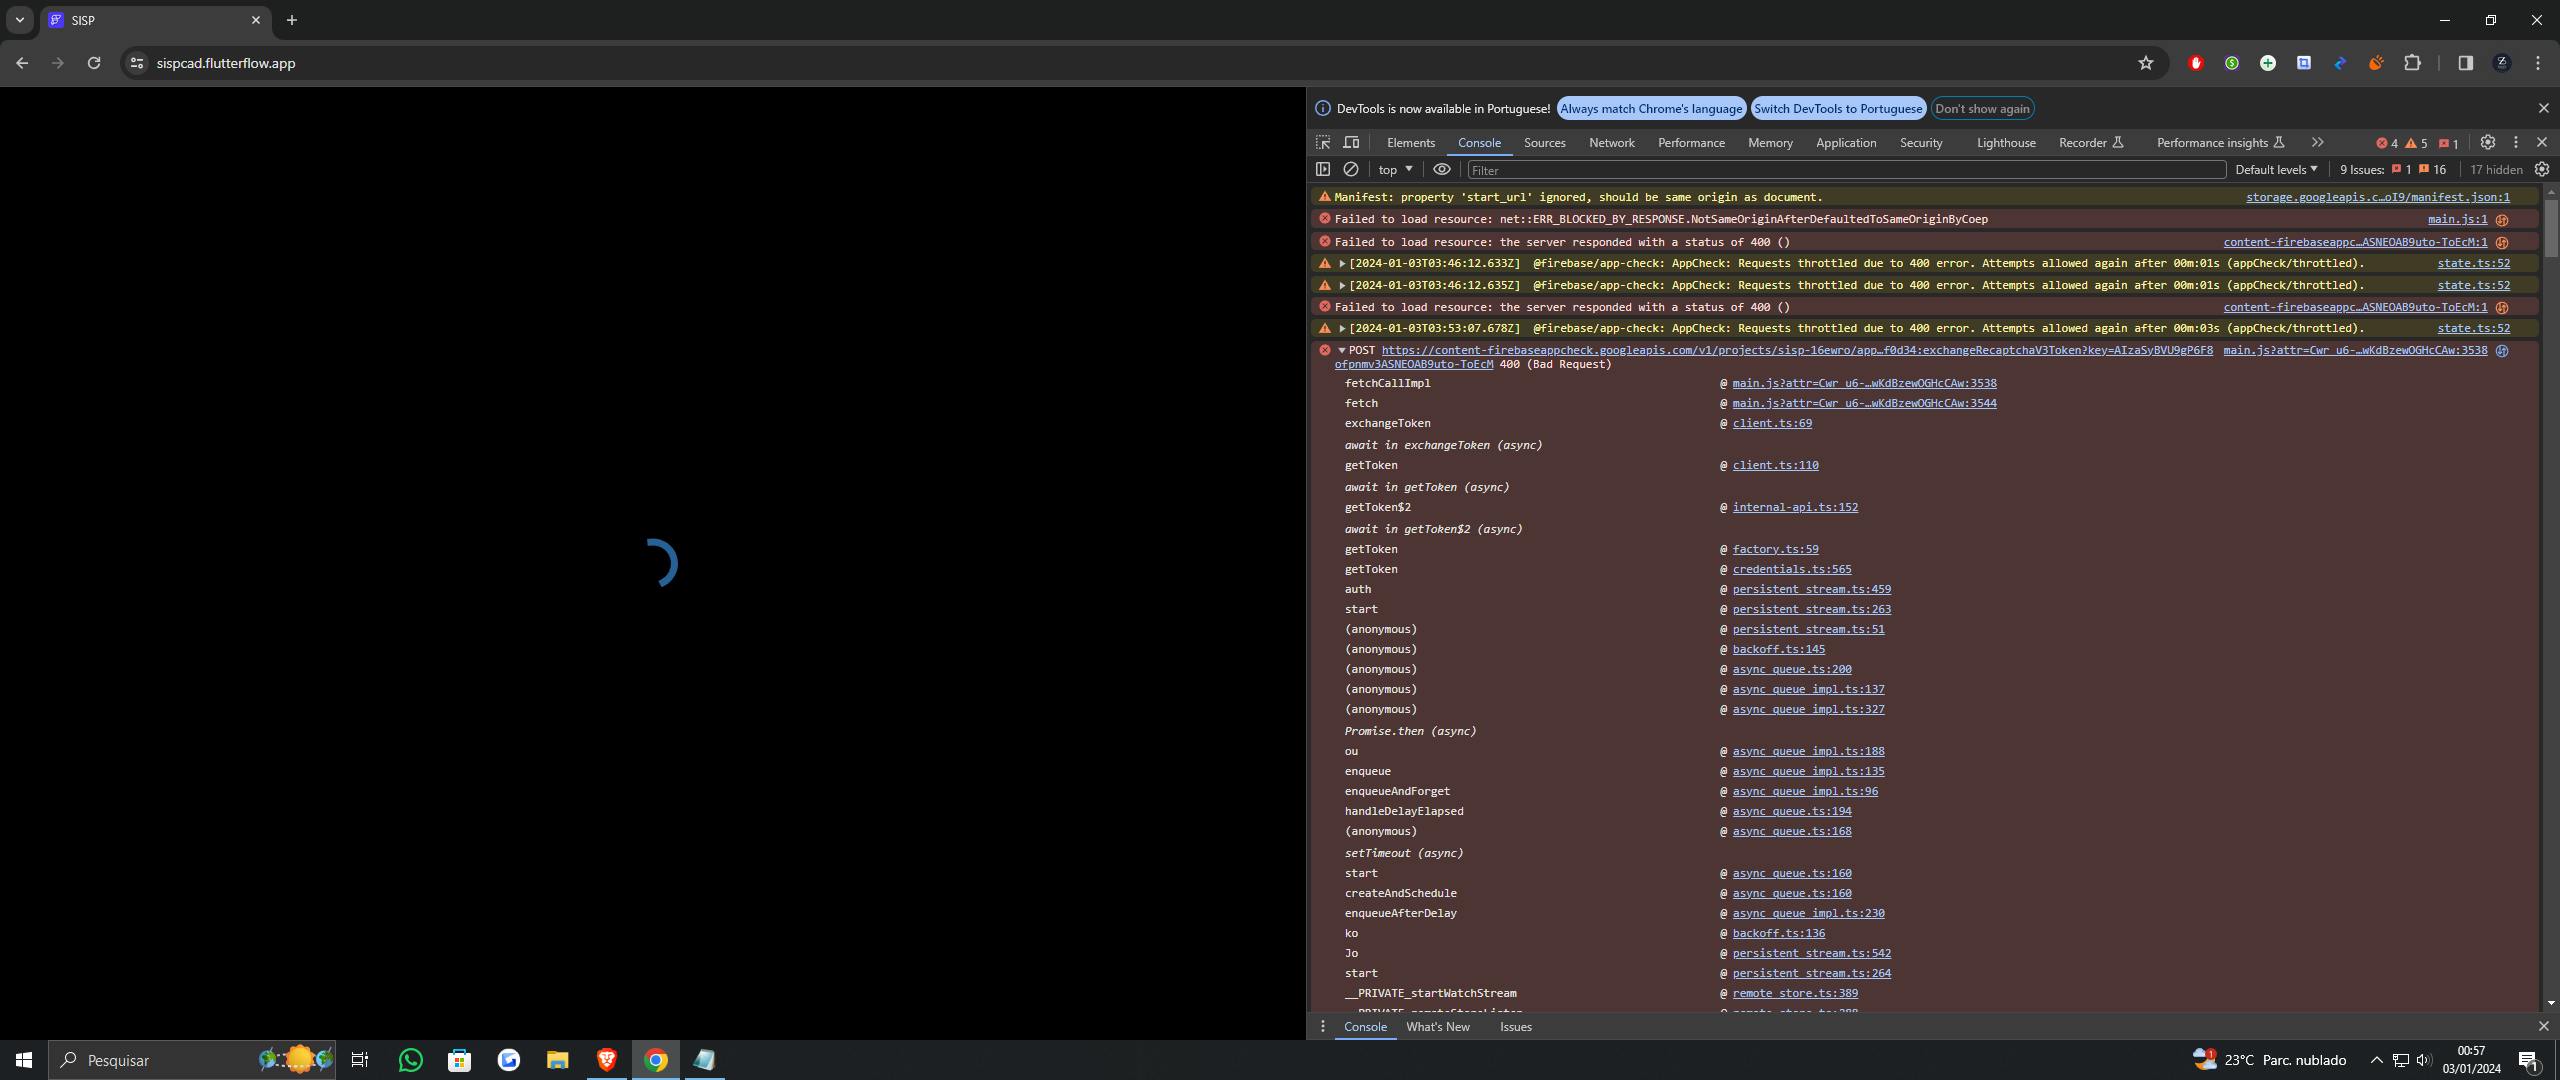The height and width of the screenshot is (1080, 2560).
Task: Open Chrome extensions puzzle icon
Action: click(x=2412, y=63)
